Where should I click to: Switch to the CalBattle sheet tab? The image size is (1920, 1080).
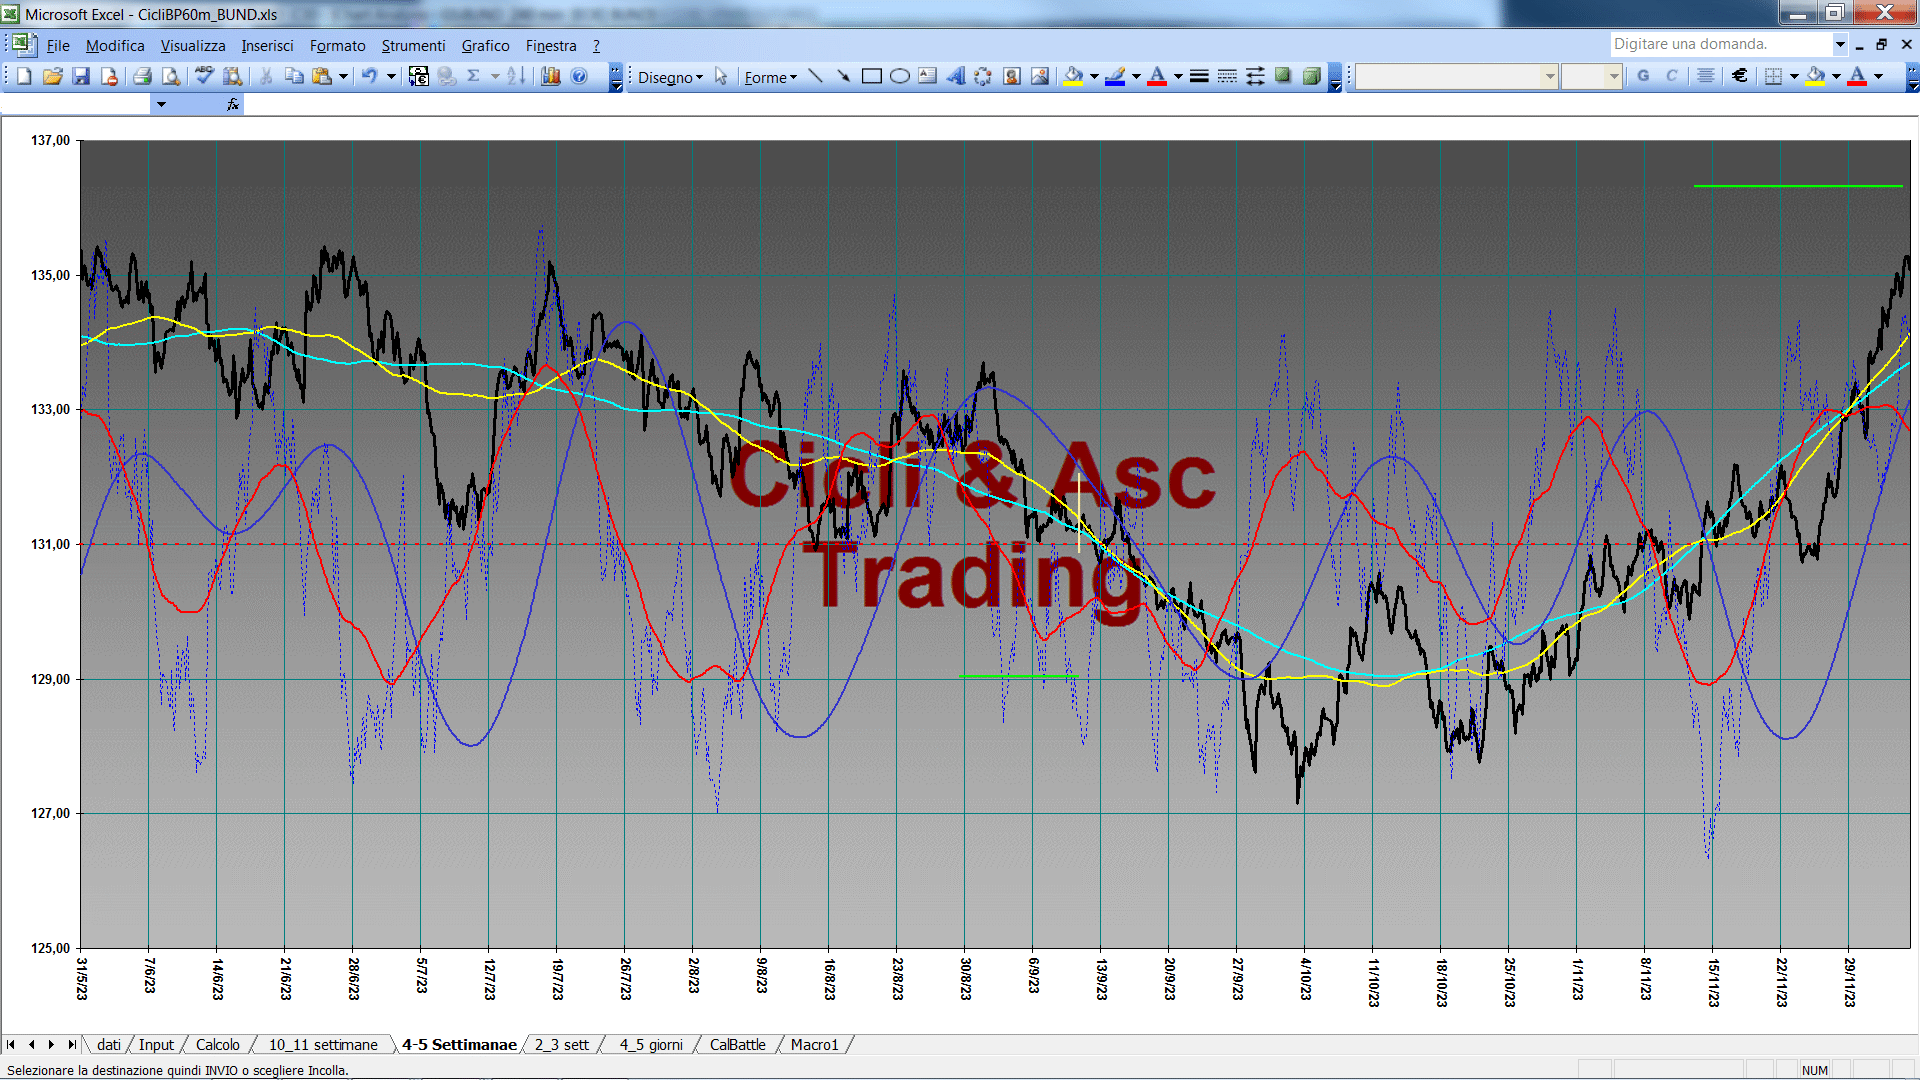[737, 1044]
